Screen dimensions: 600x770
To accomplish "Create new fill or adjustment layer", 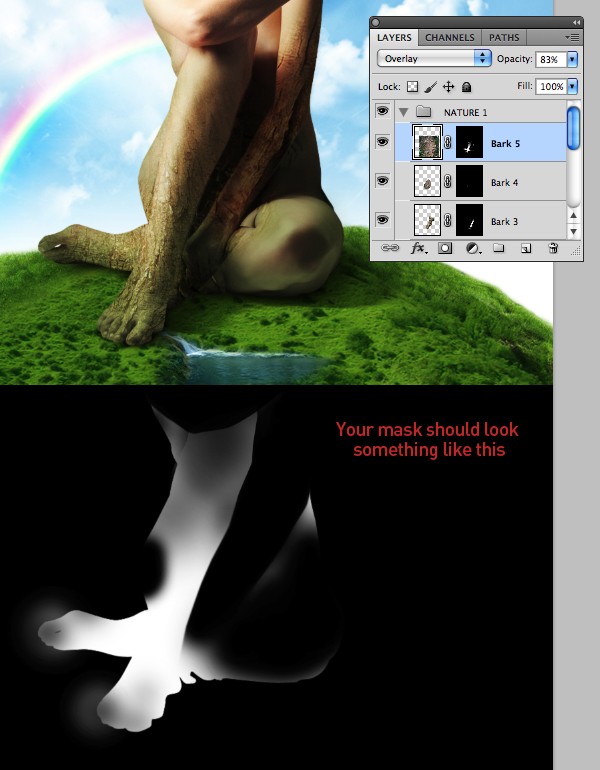I will (x=473, y=248).
